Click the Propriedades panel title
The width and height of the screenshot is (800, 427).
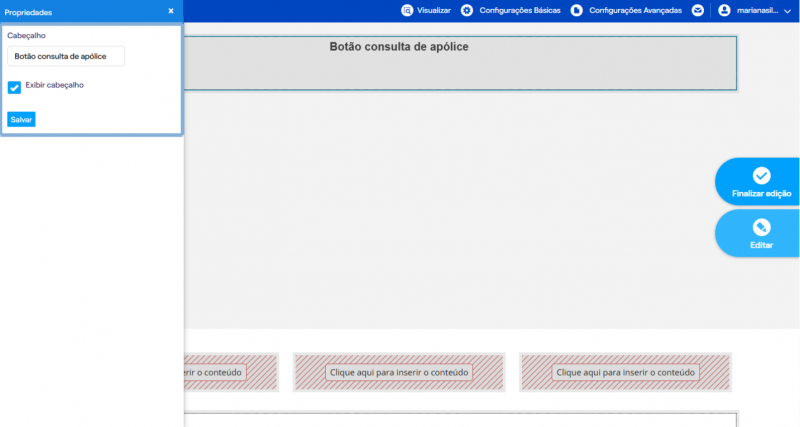click(x=28, y=12)
